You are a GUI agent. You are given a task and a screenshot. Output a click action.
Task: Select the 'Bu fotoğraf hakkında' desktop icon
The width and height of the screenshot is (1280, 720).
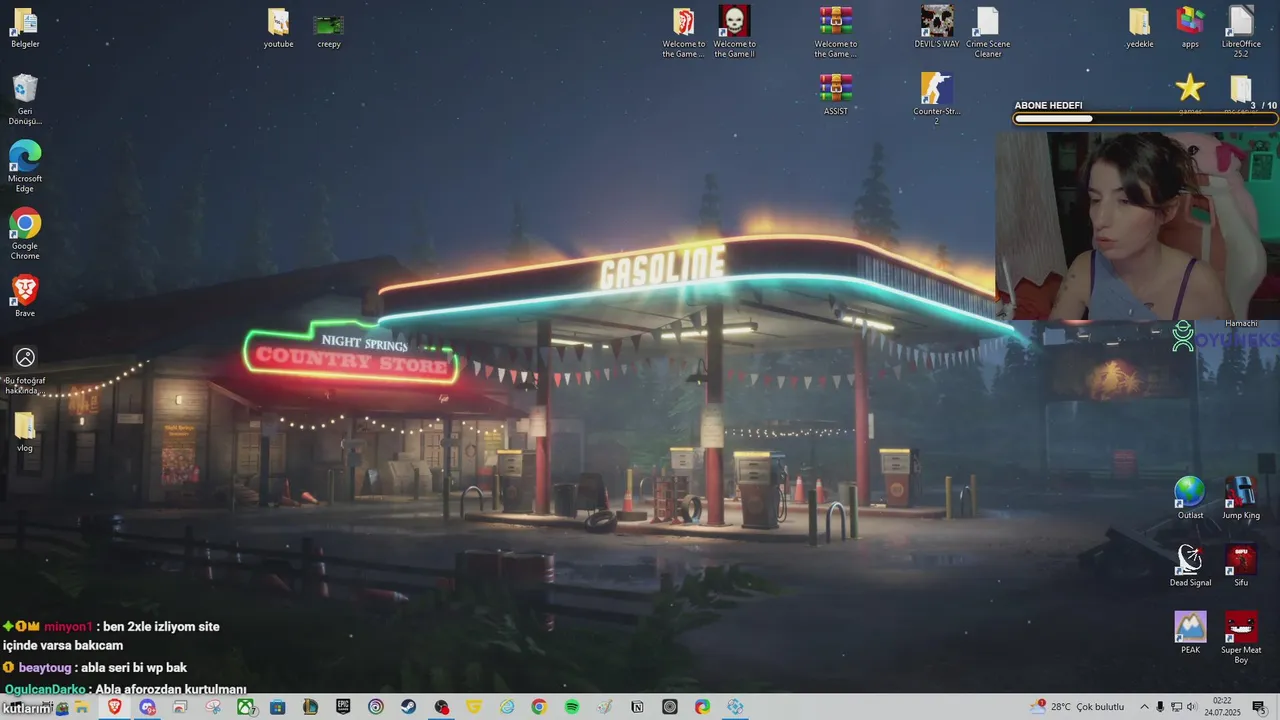point(25,370)
